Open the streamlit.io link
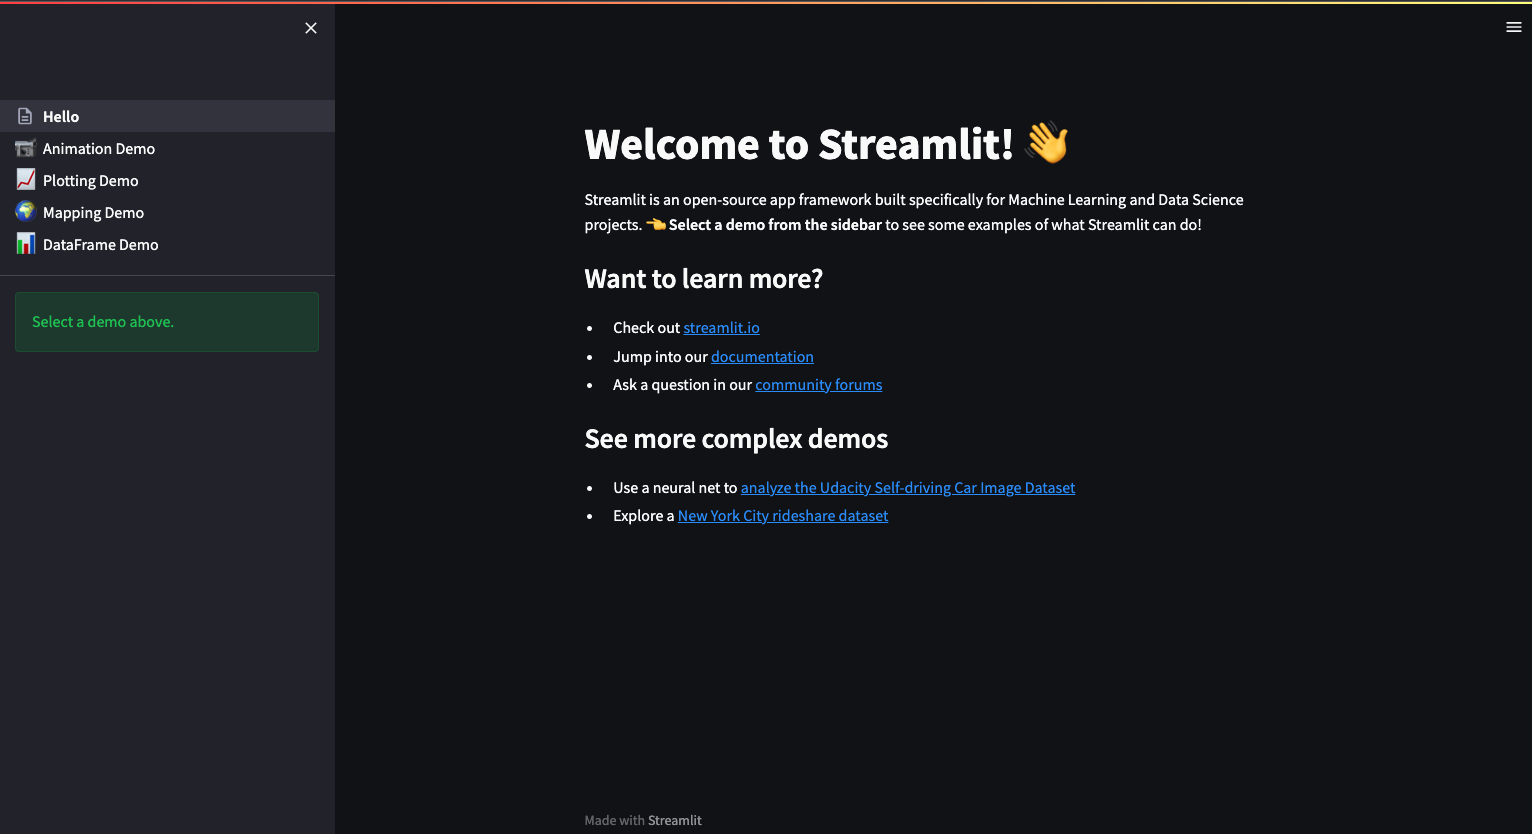Viewport: 1532px width, 834px height. tap(721, 328)
